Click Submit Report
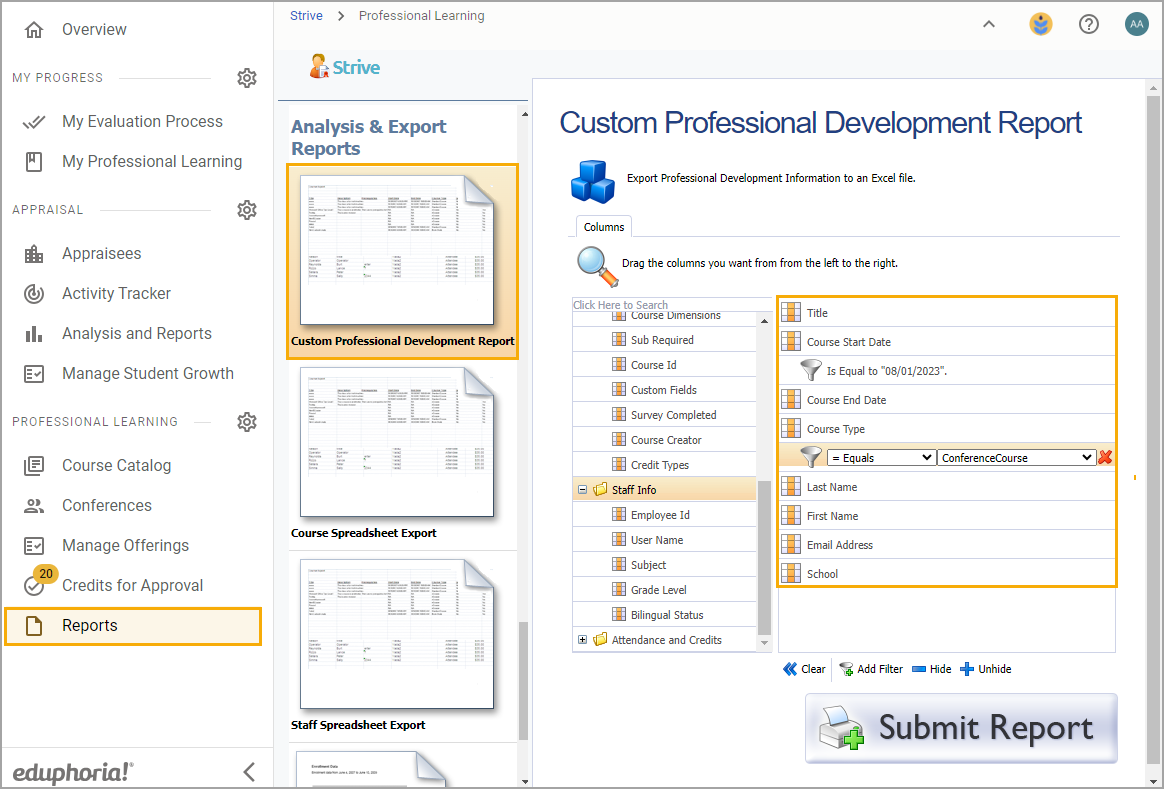 pos(961,728)
